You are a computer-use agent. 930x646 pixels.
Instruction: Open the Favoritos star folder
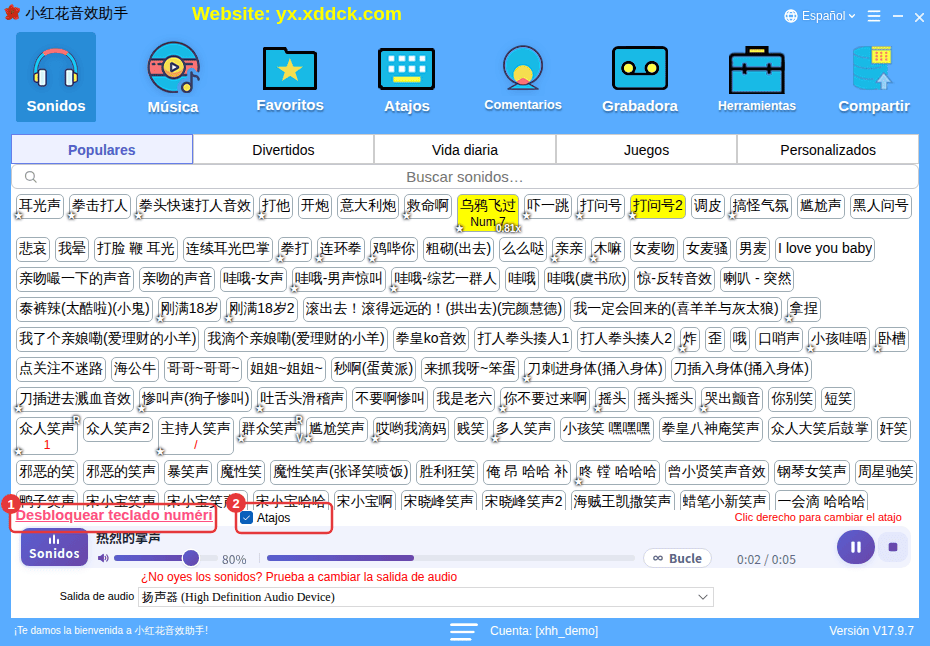290,77
